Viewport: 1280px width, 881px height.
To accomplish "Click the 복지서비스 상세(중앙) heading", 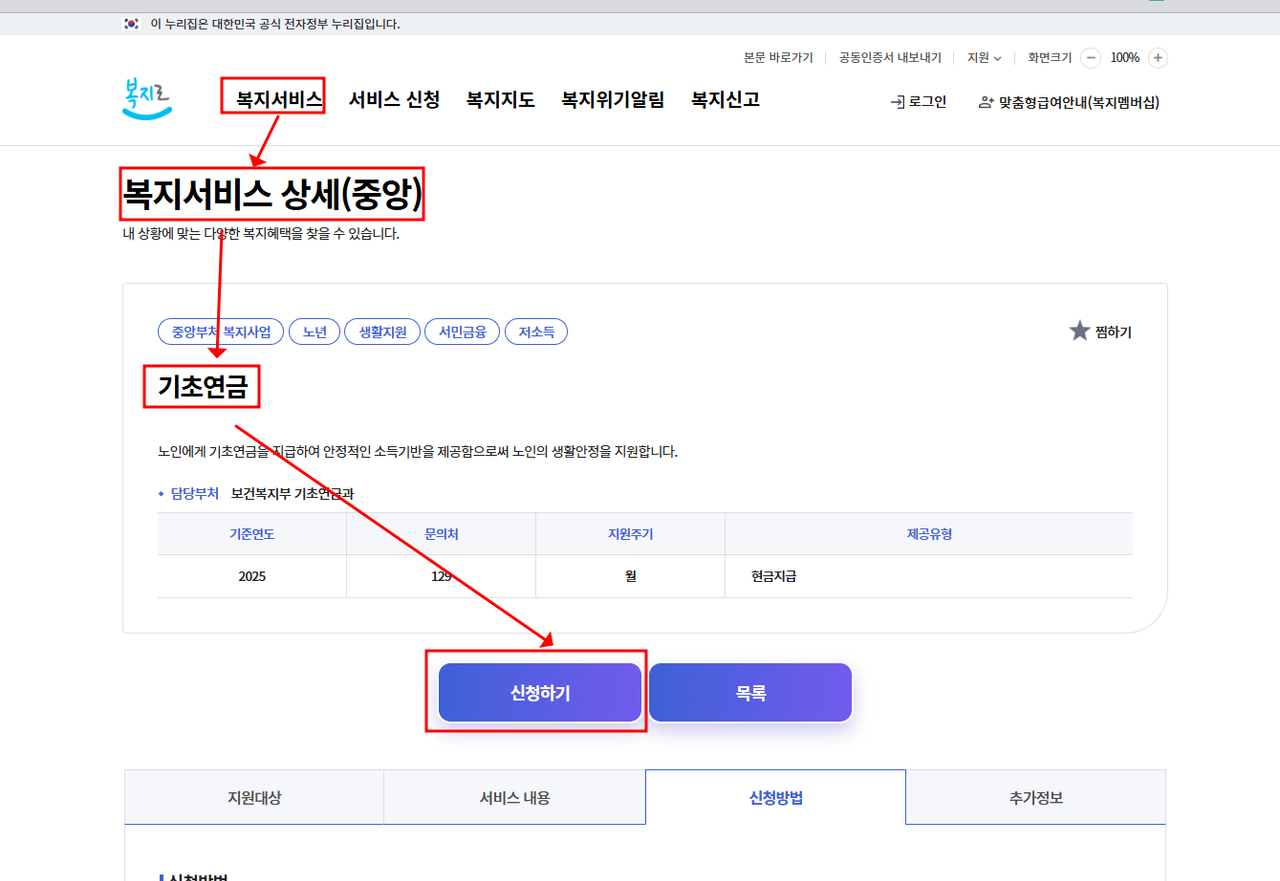I will [x=272, y=194].
